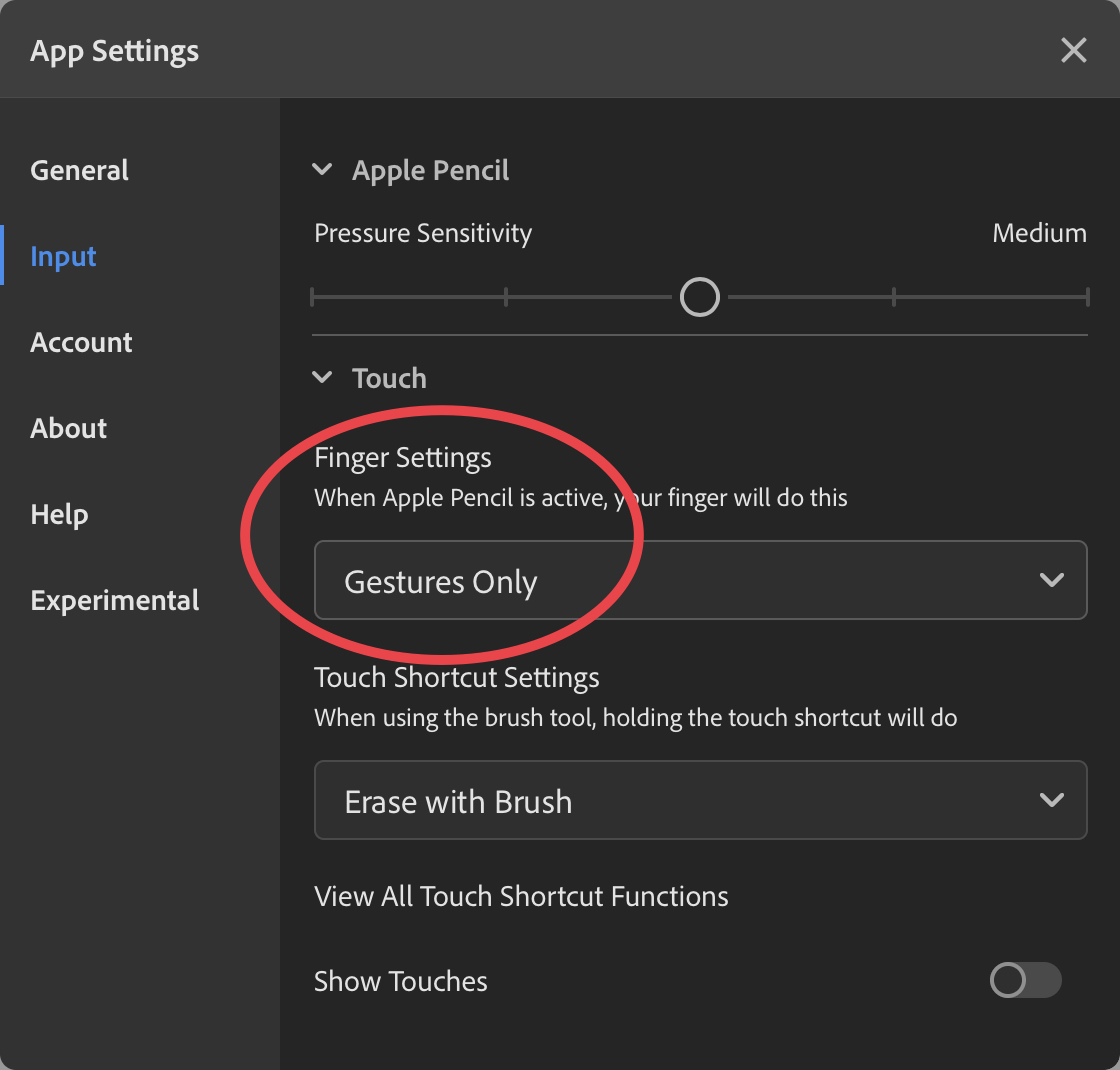Switch to the Account tab
The image size is (1120, 1070).
[81, 342]
